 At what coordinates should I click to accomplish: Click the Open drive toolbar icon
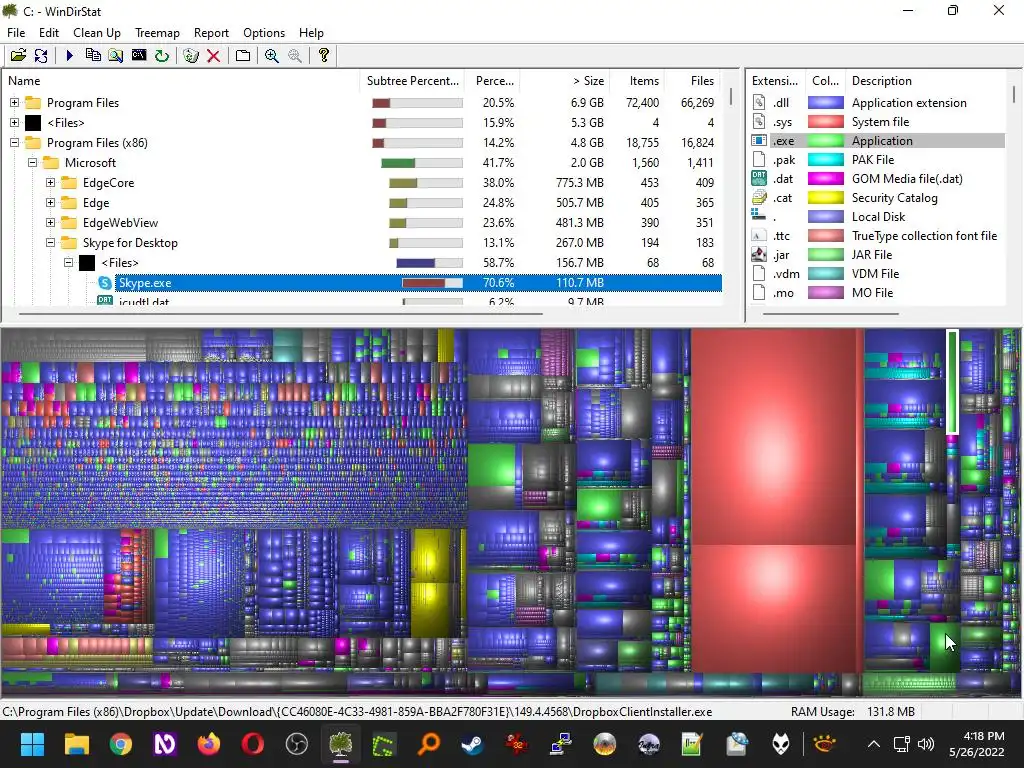point(18,56)
